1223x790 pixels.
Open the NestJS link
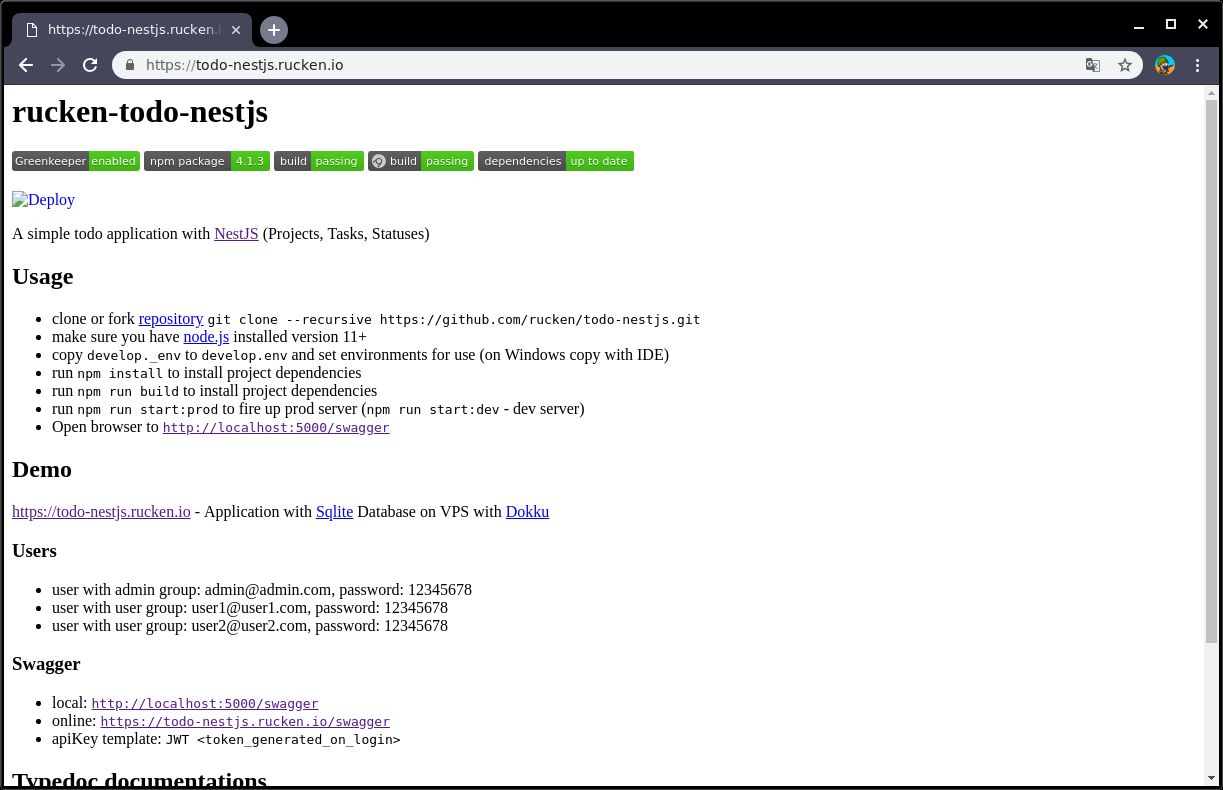236,233
